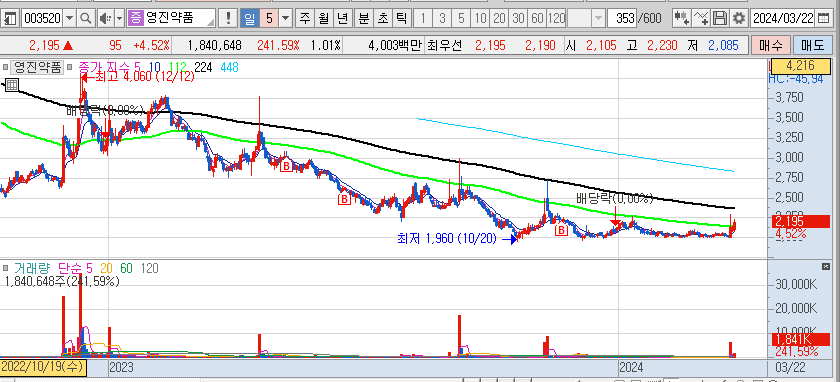840x382 pixels.
Task: Choose the 30 interval button
Action: tap(518, 19)
